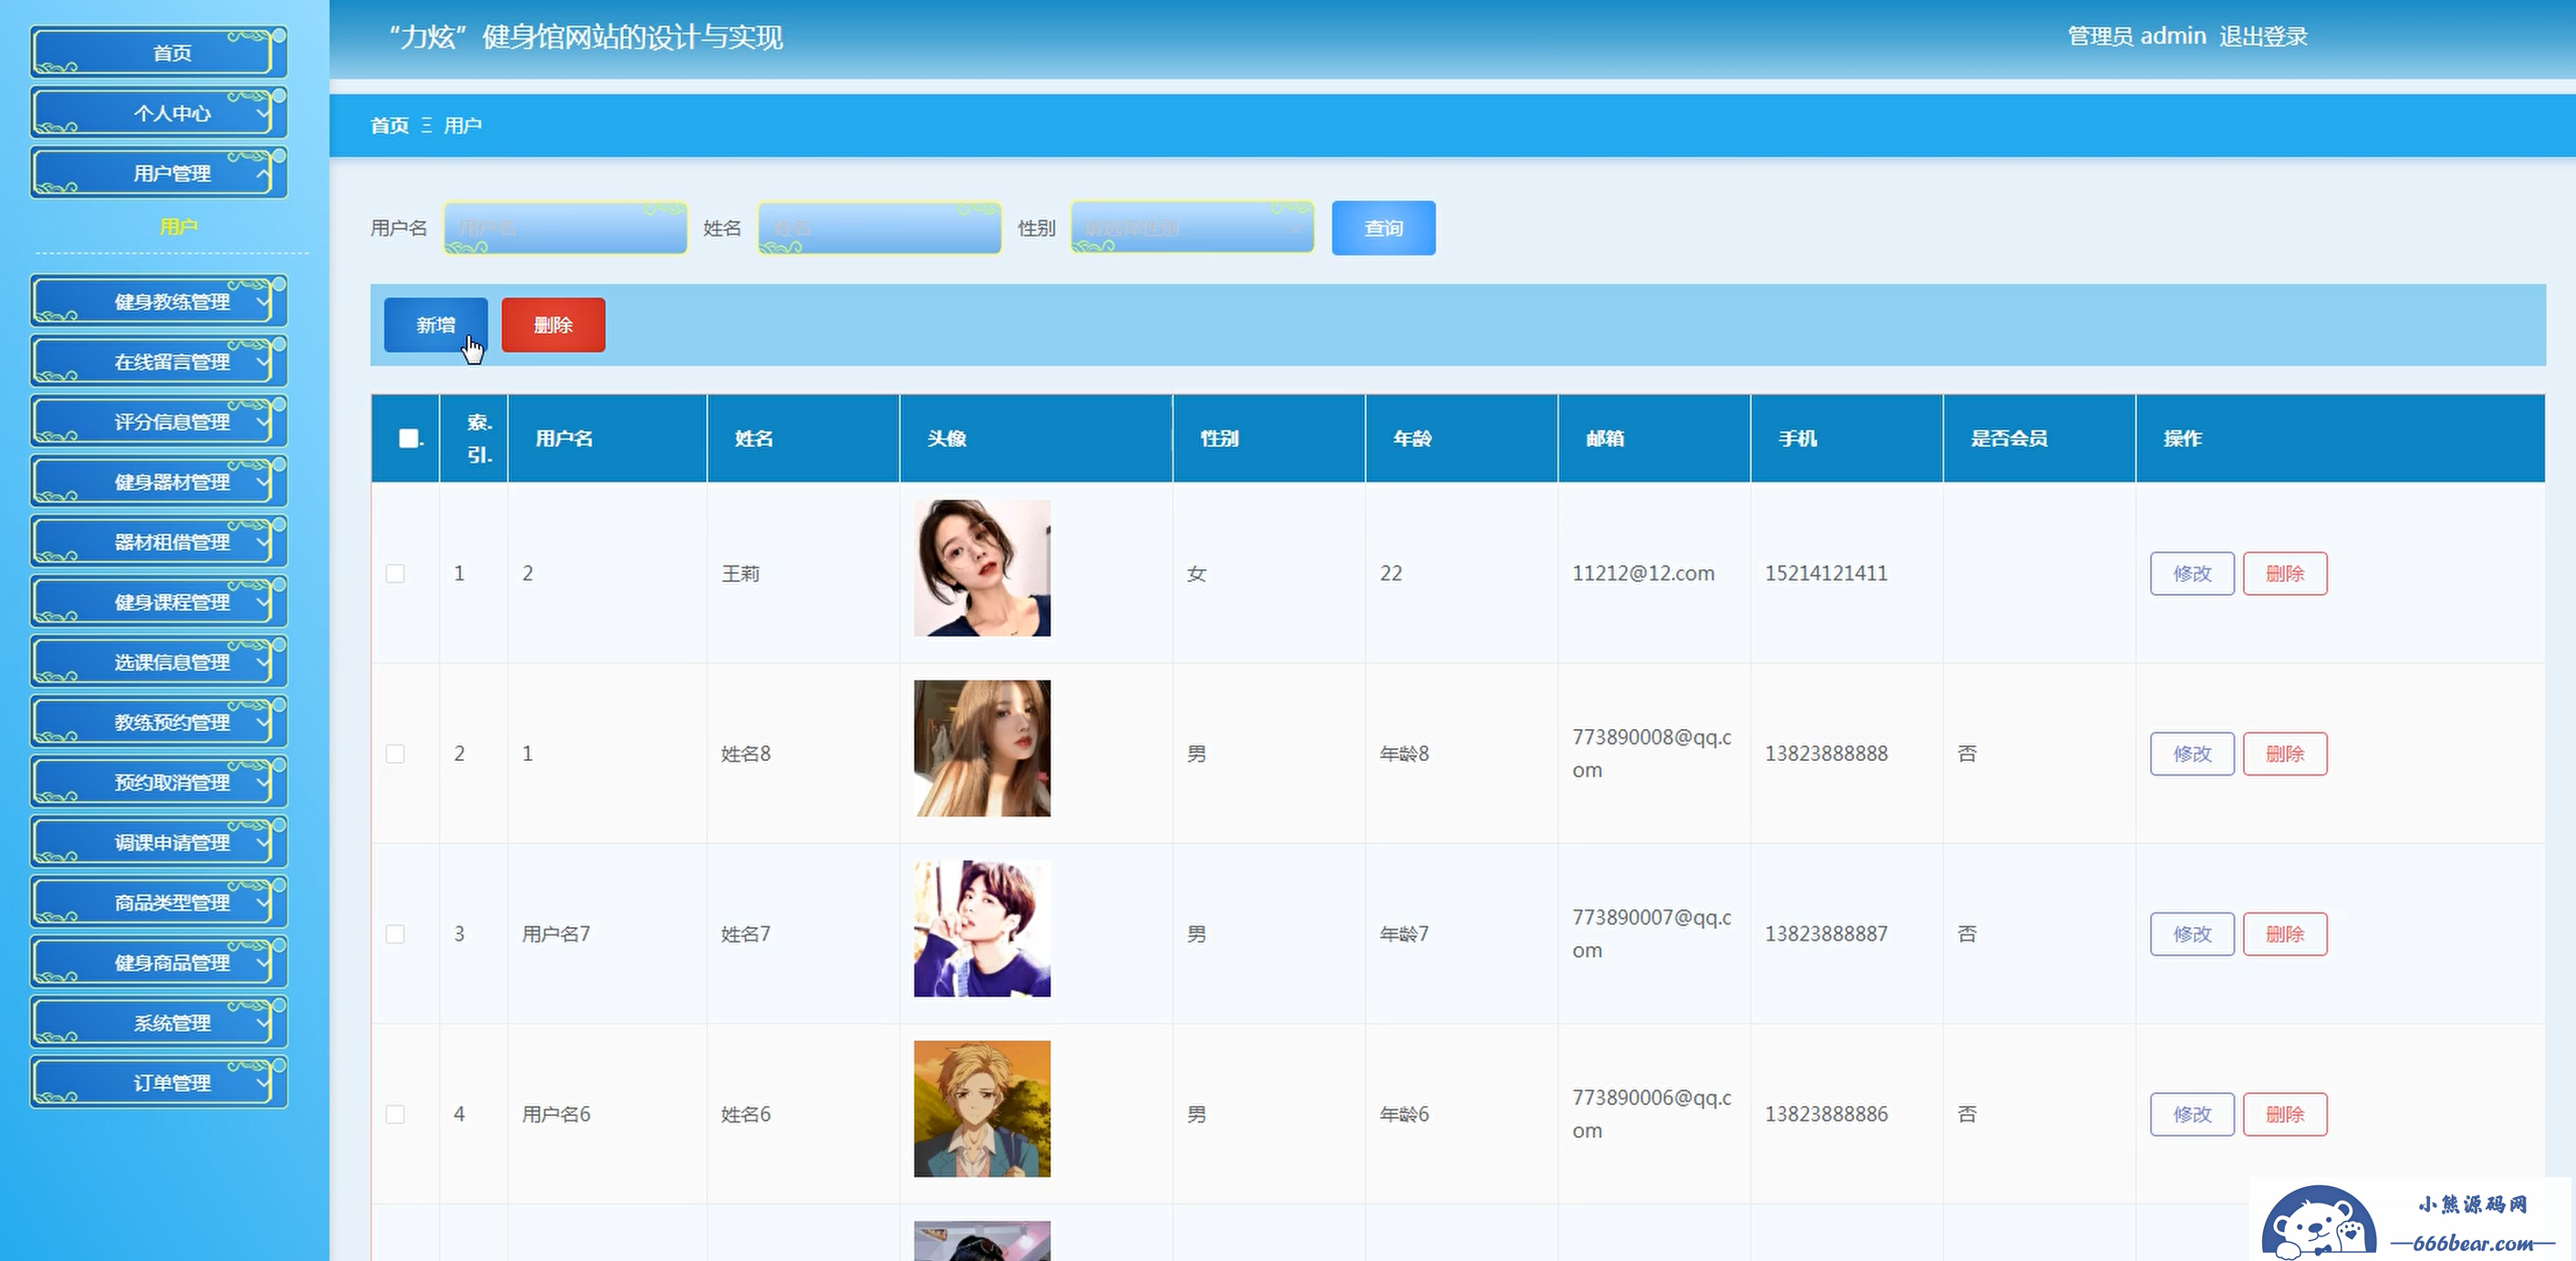This screenshot has height=1261, width=2576.
Task: Expand 在线留言管理 menu
Action: (159, 361)
